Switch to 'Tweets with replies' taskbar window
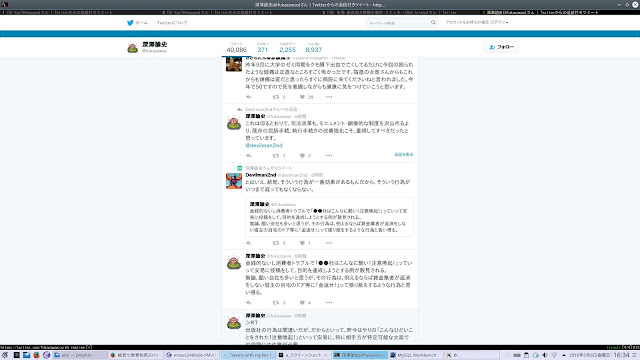 click(248, 355)
